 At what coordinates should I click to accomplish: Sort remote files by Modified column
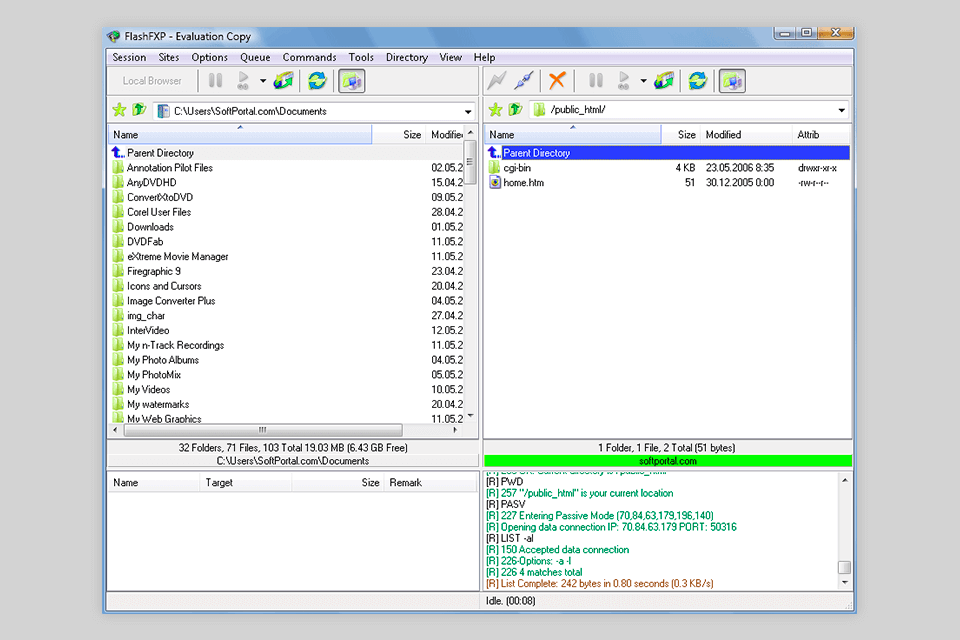pyautogui.click(x=746, y=135)
